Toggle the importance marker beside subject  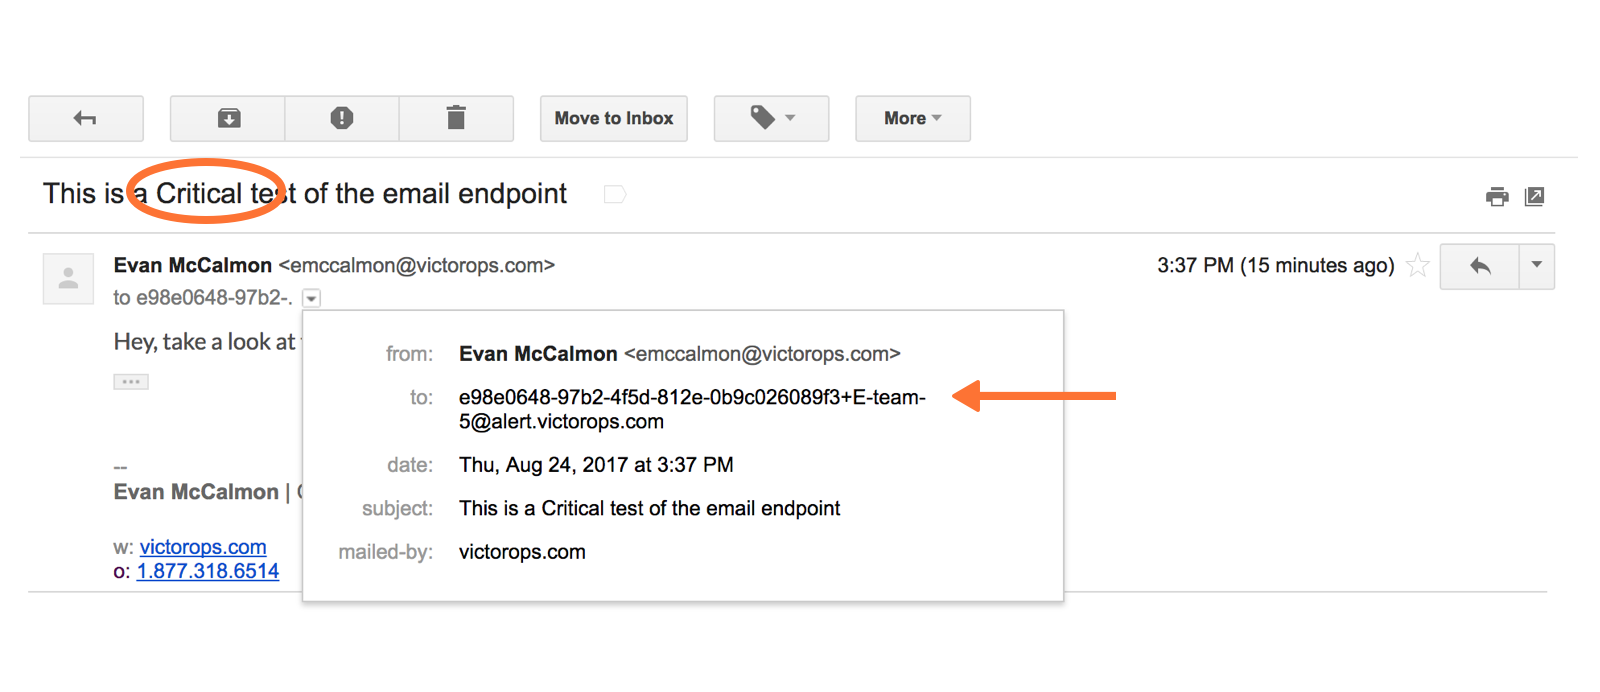click(x=615, y=194)
